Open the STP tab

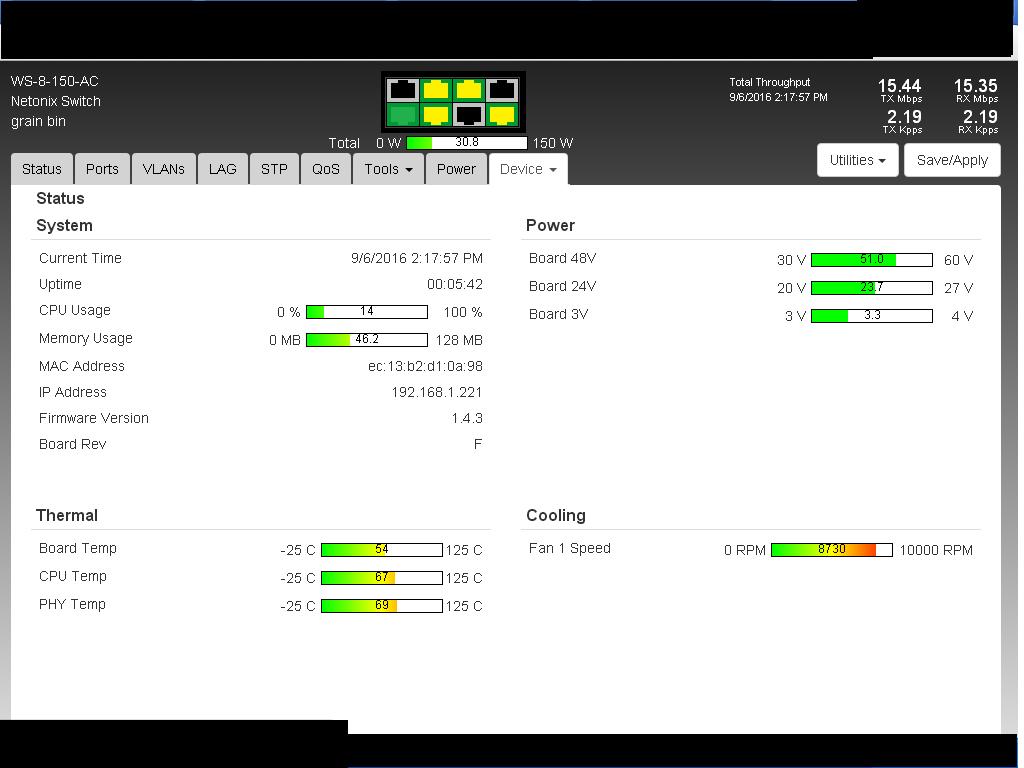pos(274,169)
